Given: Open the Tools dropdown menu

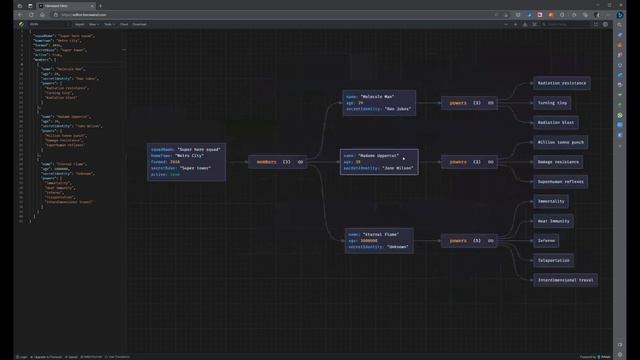Looking at the screenshot, I should click(109, 24).
